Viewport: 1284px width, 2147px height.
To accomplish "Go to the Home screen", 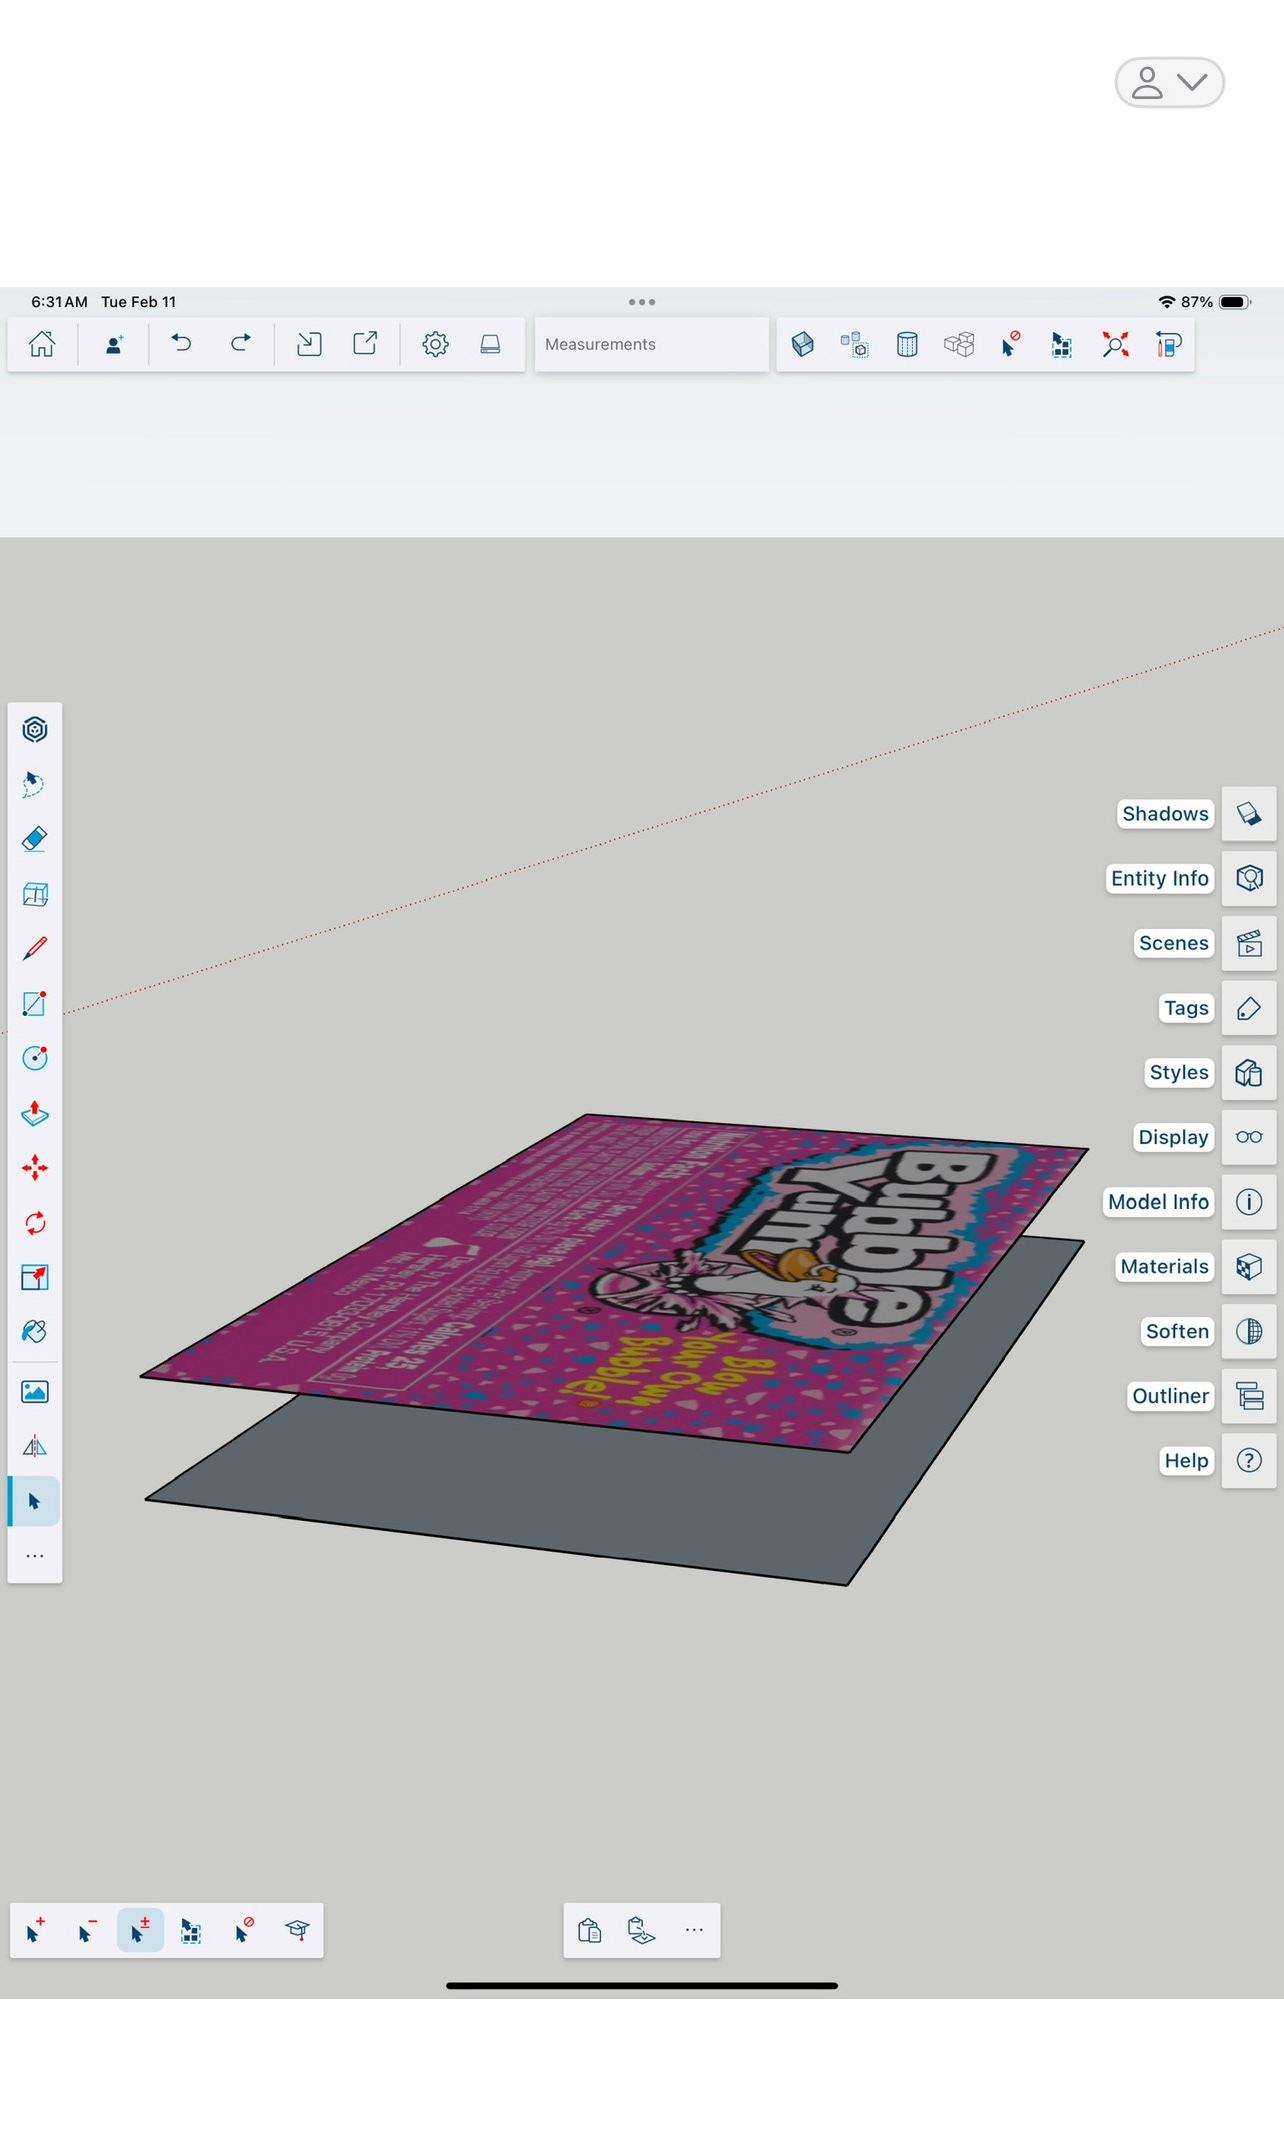I will point(42,344).
